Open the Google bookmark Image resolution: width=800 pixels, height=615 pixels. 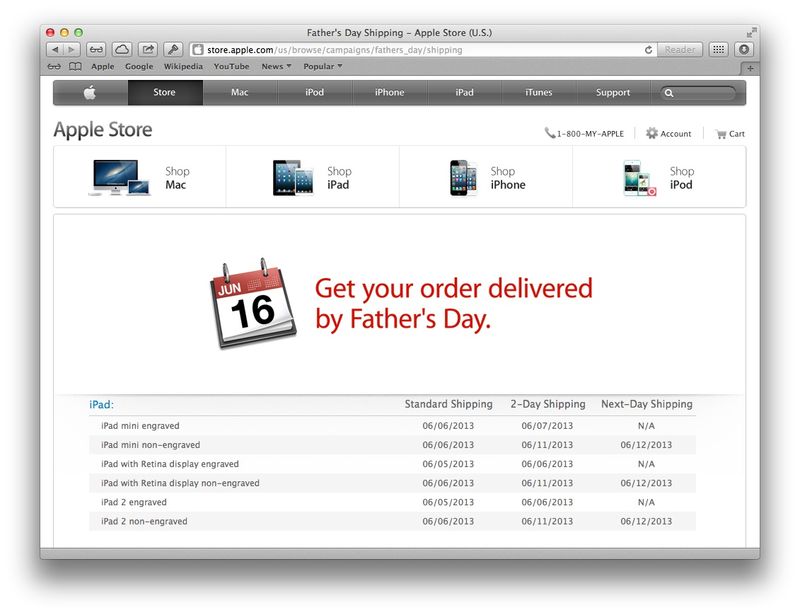click(139, 66)
